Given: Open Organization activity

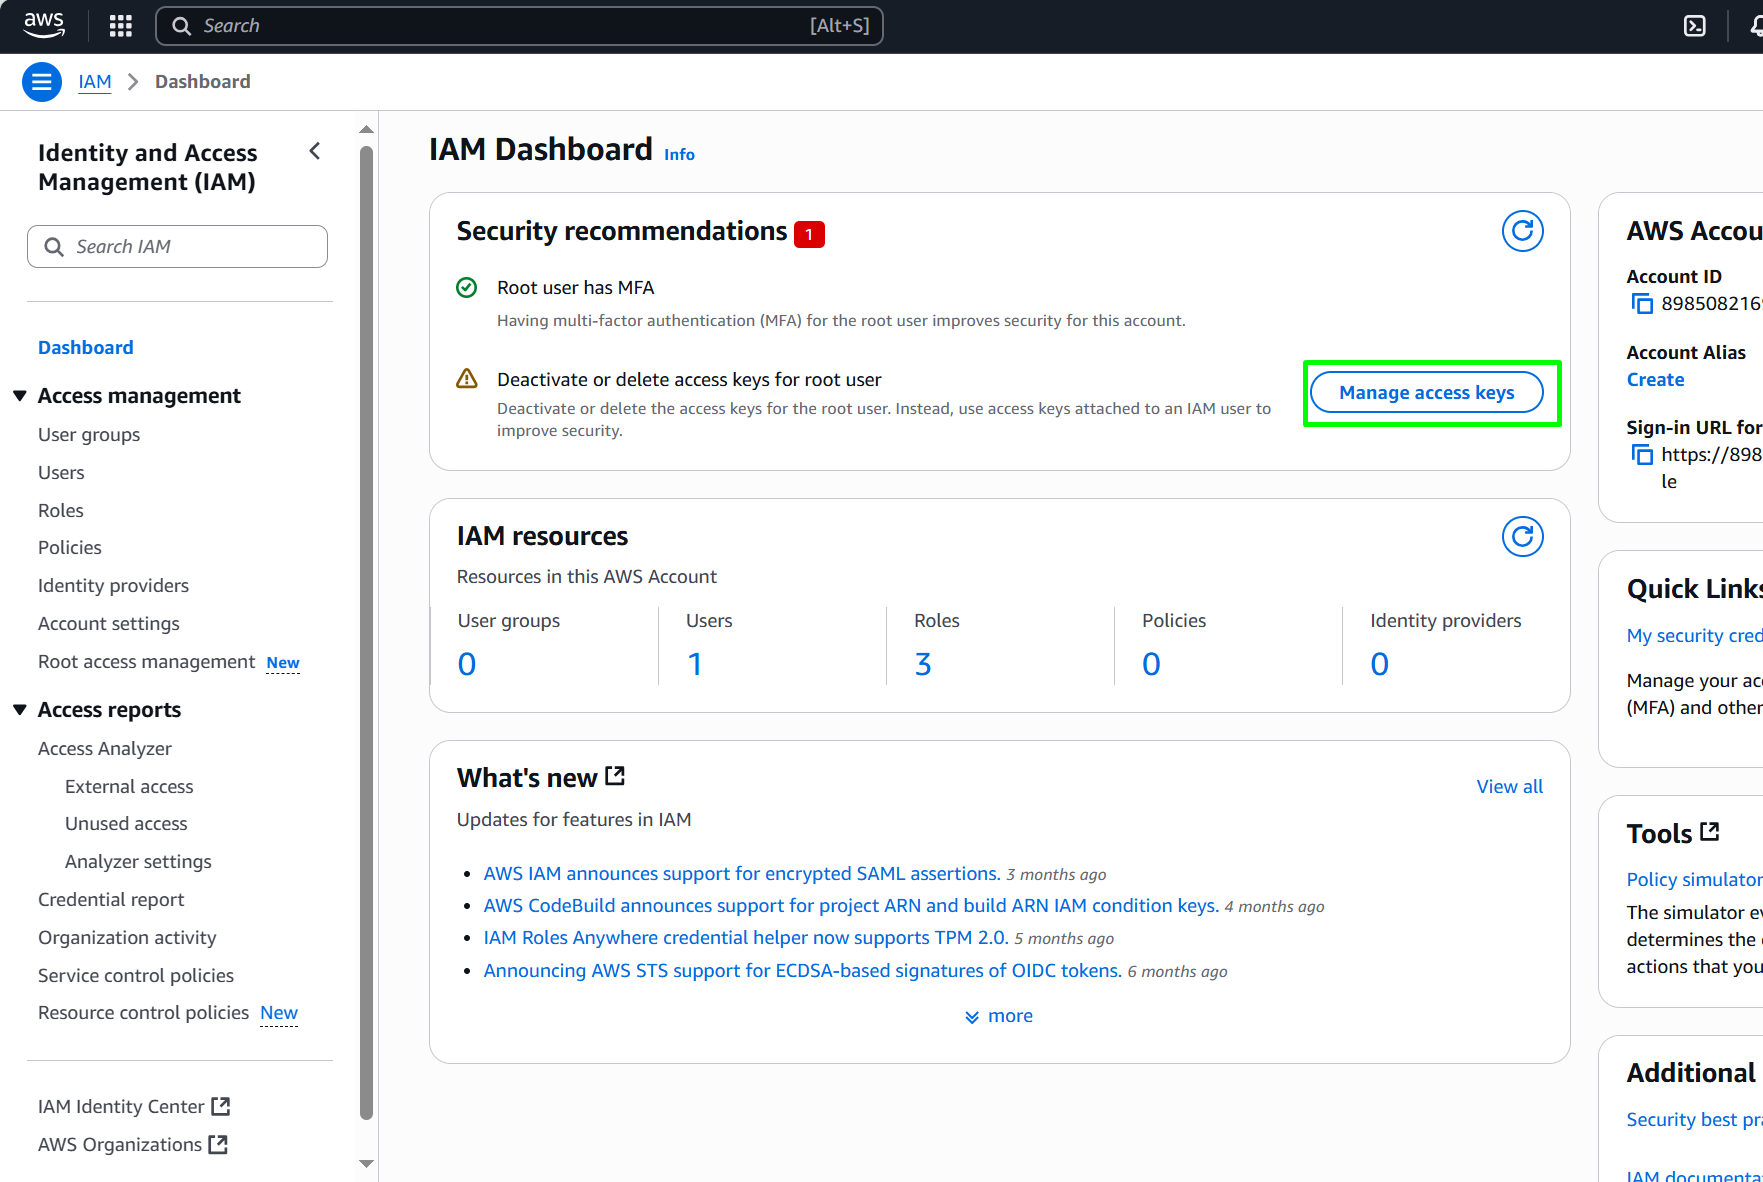Looking at the screenshot, I should [x=127, y=938].
